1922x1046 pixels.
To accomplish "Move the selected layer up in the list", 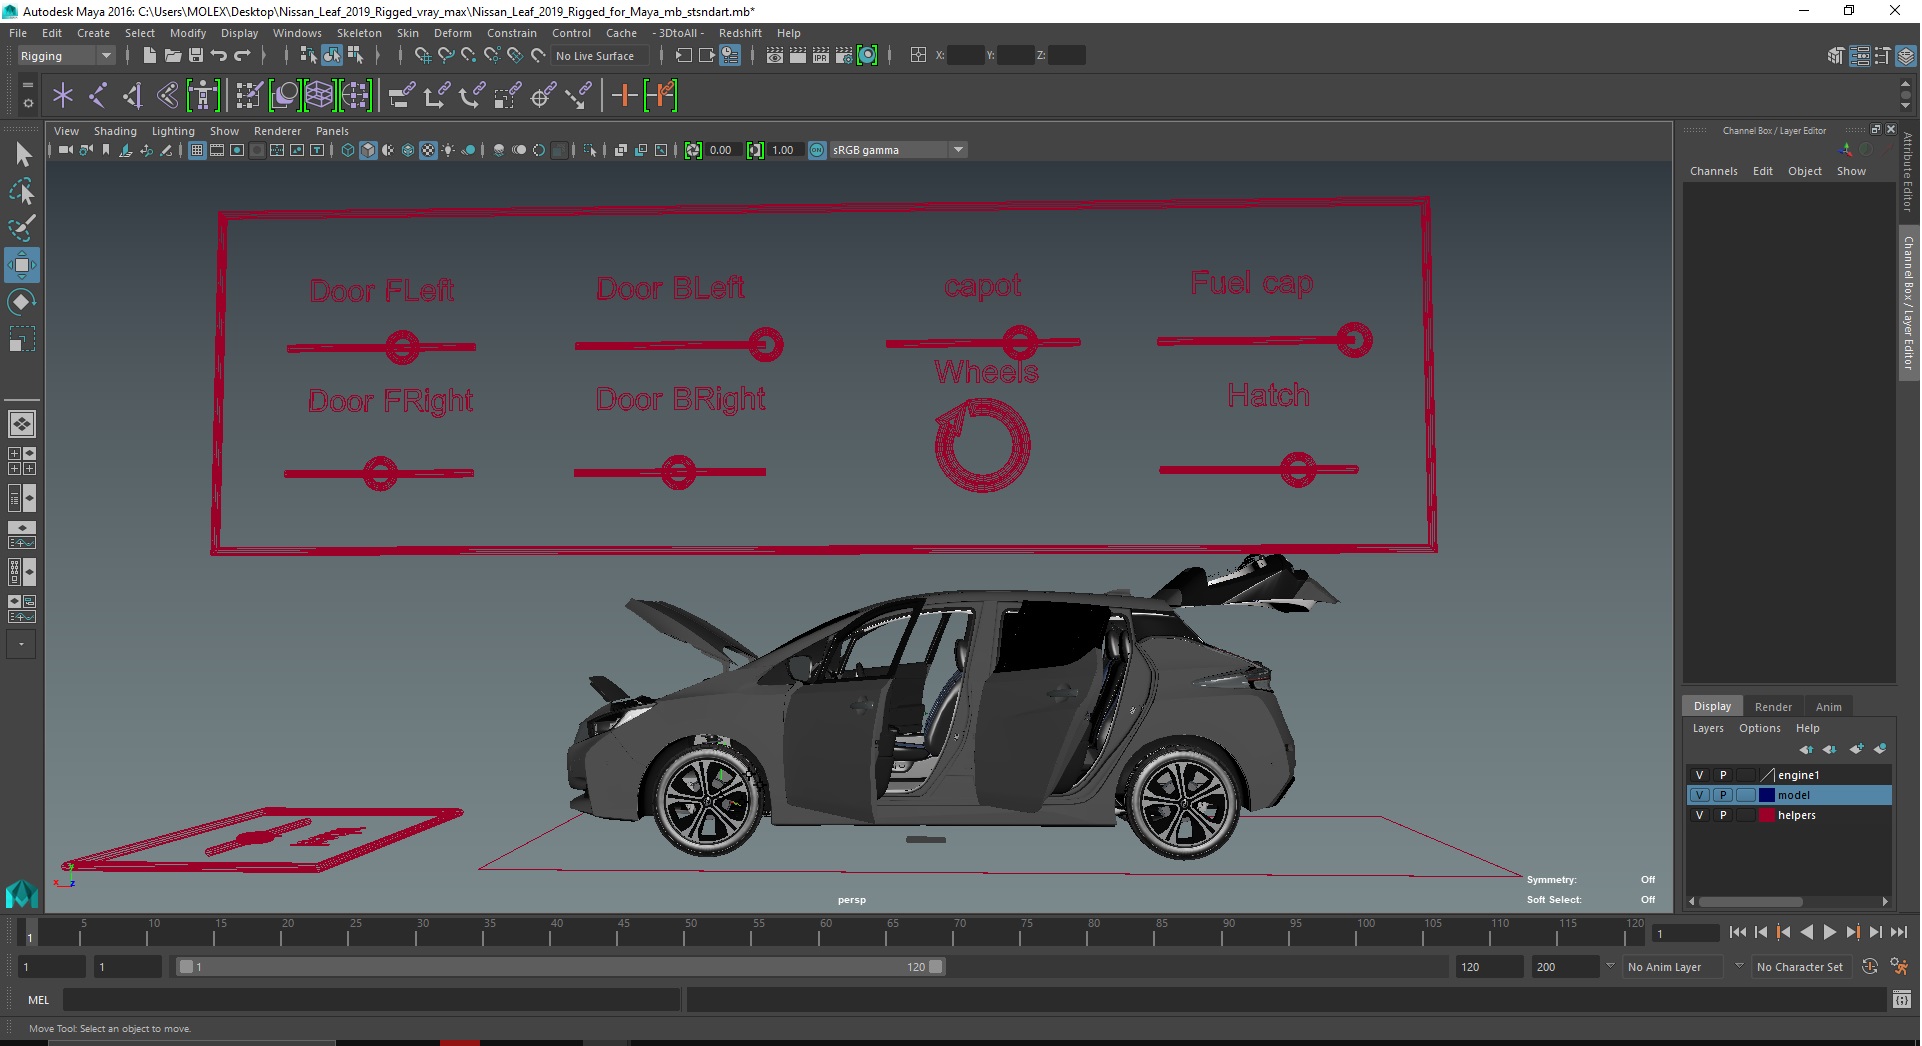I will point(1806,749).
